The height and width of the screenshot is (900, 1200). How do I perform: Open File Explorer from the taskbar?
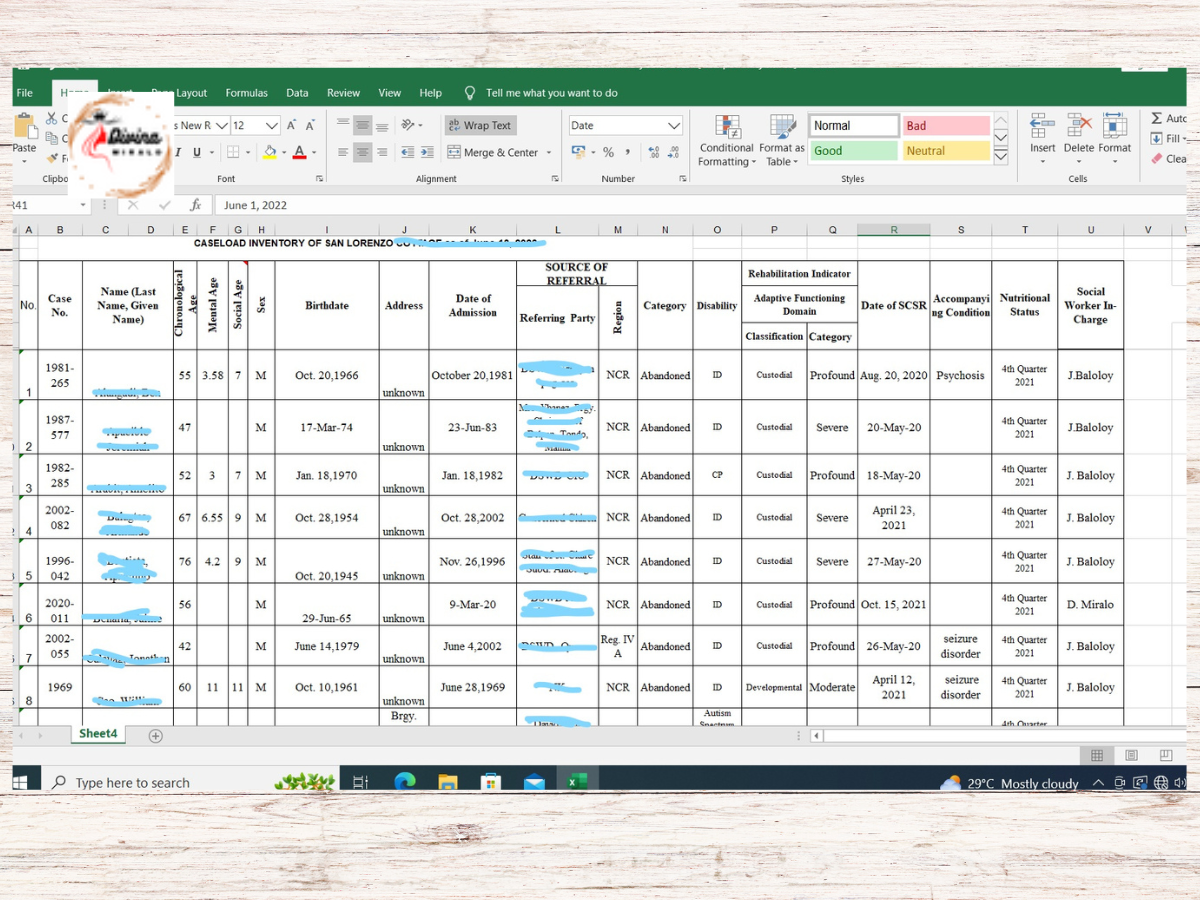coord(447,782)
